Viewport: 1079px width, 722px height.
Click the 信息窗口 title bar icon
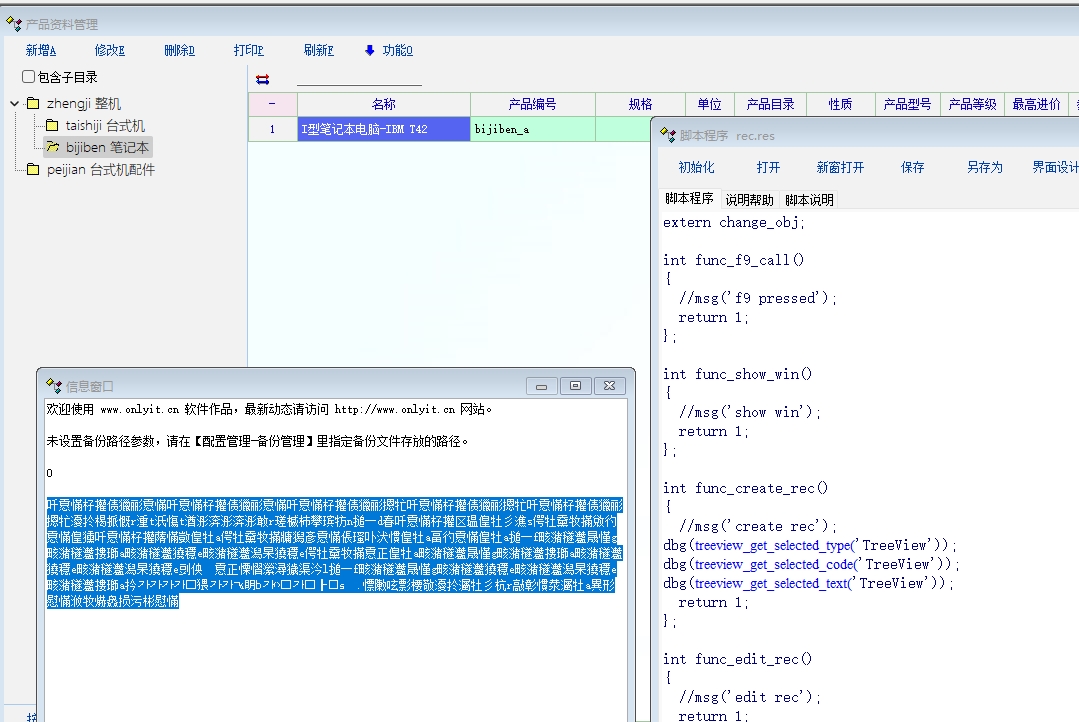(55, 386)
